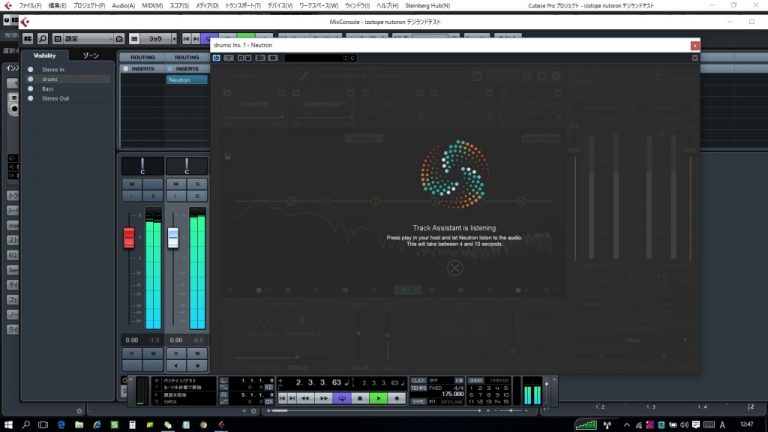Viewport: 768px width, 432px height.
Task: Open the Windows Start menu
Action: click(8, 425)
